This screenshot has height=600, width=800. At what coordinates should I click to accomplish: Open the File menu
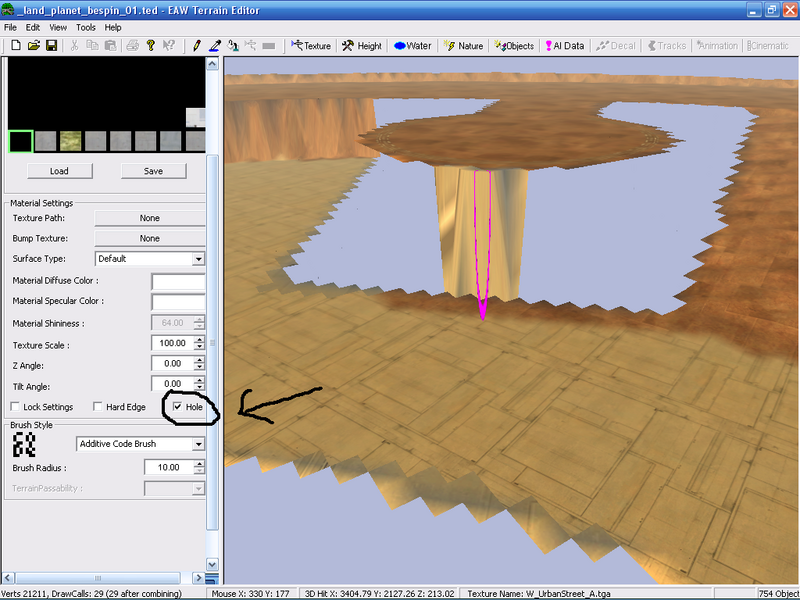click(x=10, y=28)
